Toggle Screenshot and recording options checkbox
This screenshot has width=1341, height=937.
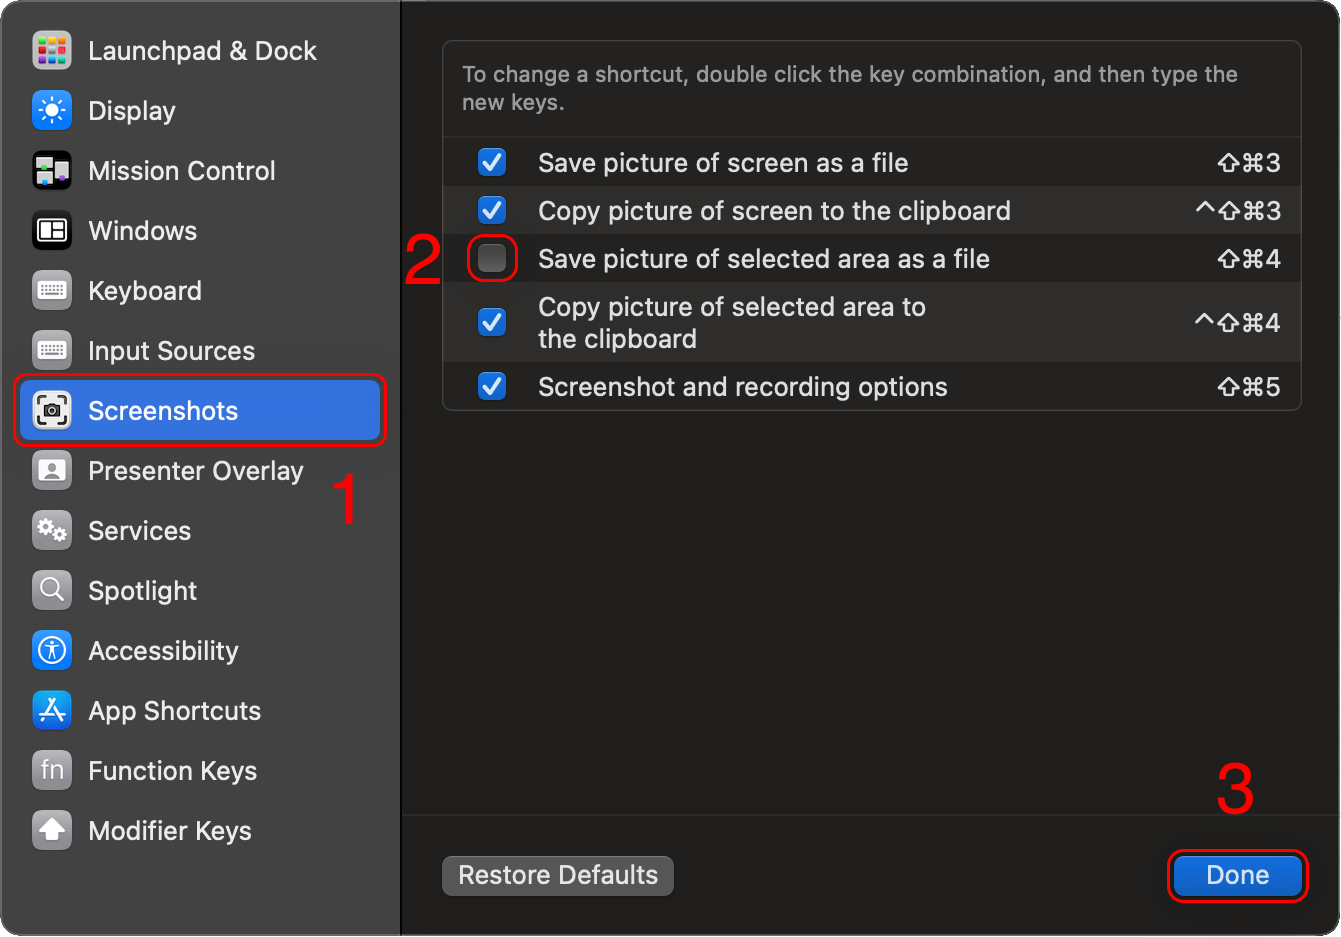[x=492, y=387]
